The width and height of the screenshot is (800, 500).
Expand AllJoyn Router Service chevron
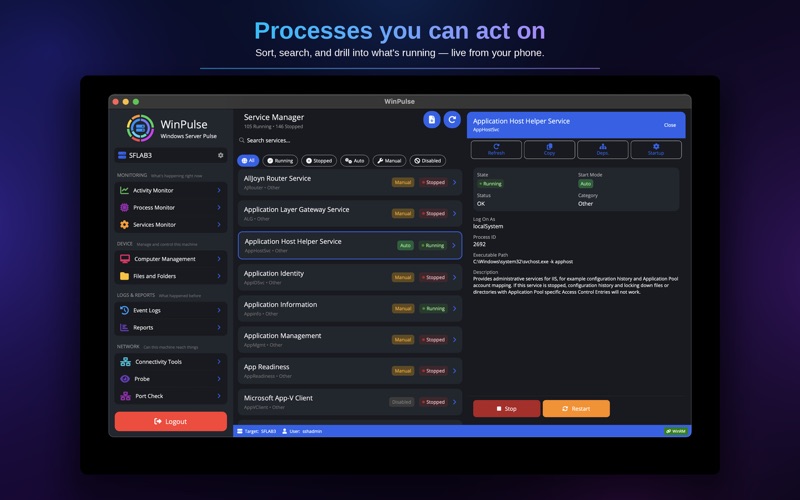(x=454, y=182)
